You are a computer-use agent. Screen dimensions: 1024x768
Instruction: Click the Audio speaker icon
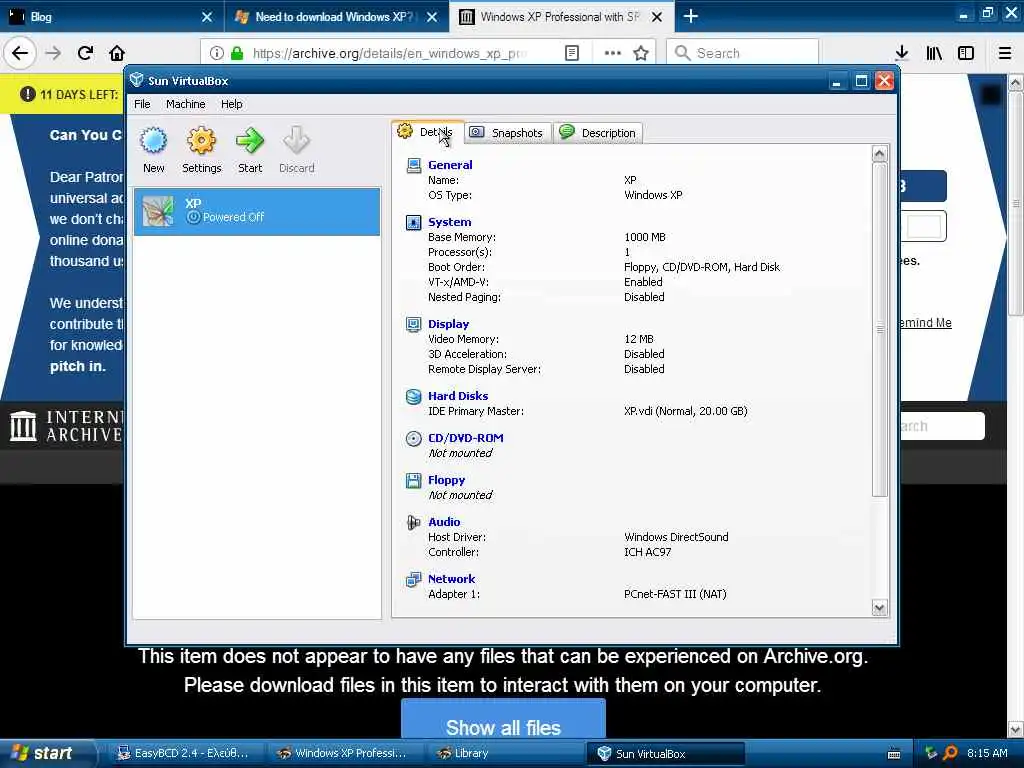[x=413, y=522]
